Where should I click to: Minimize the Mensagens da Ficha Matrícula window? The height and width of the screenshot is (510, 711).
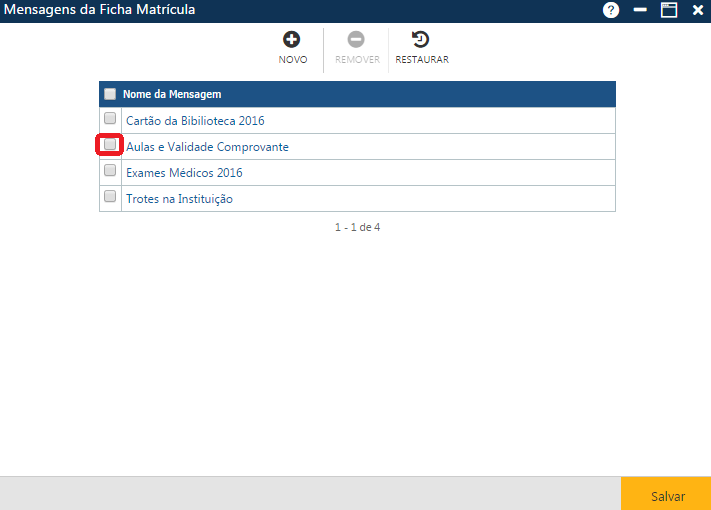coord(640,10)
